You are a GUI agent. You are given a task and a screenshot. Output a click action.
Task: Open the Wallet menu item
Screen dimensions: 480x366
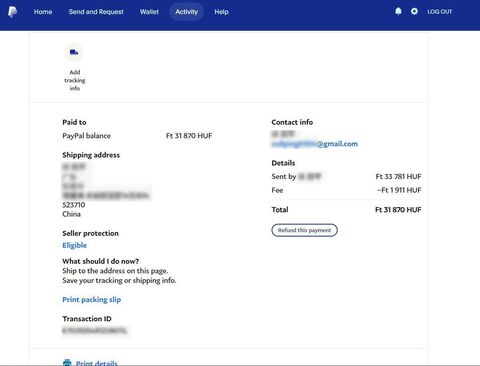[x=149, y=12]
